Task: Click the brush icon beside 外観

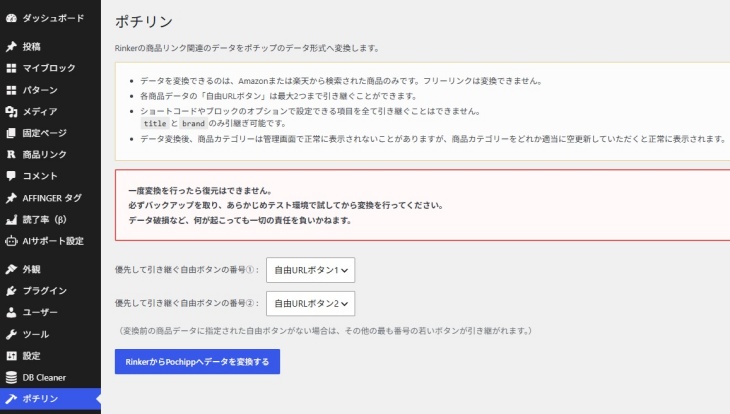Action: [x=11, y=269]
